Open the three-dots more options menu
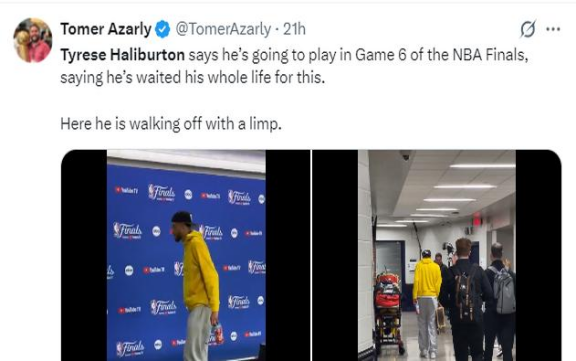 tap(553, 29)
